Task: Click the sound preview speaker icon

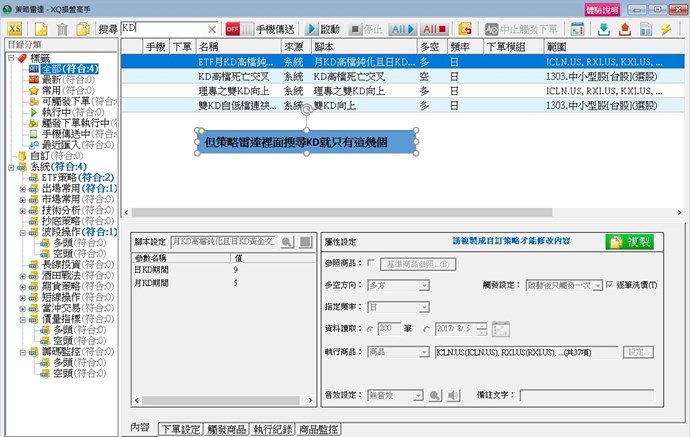Action: (x=435, y=396)
